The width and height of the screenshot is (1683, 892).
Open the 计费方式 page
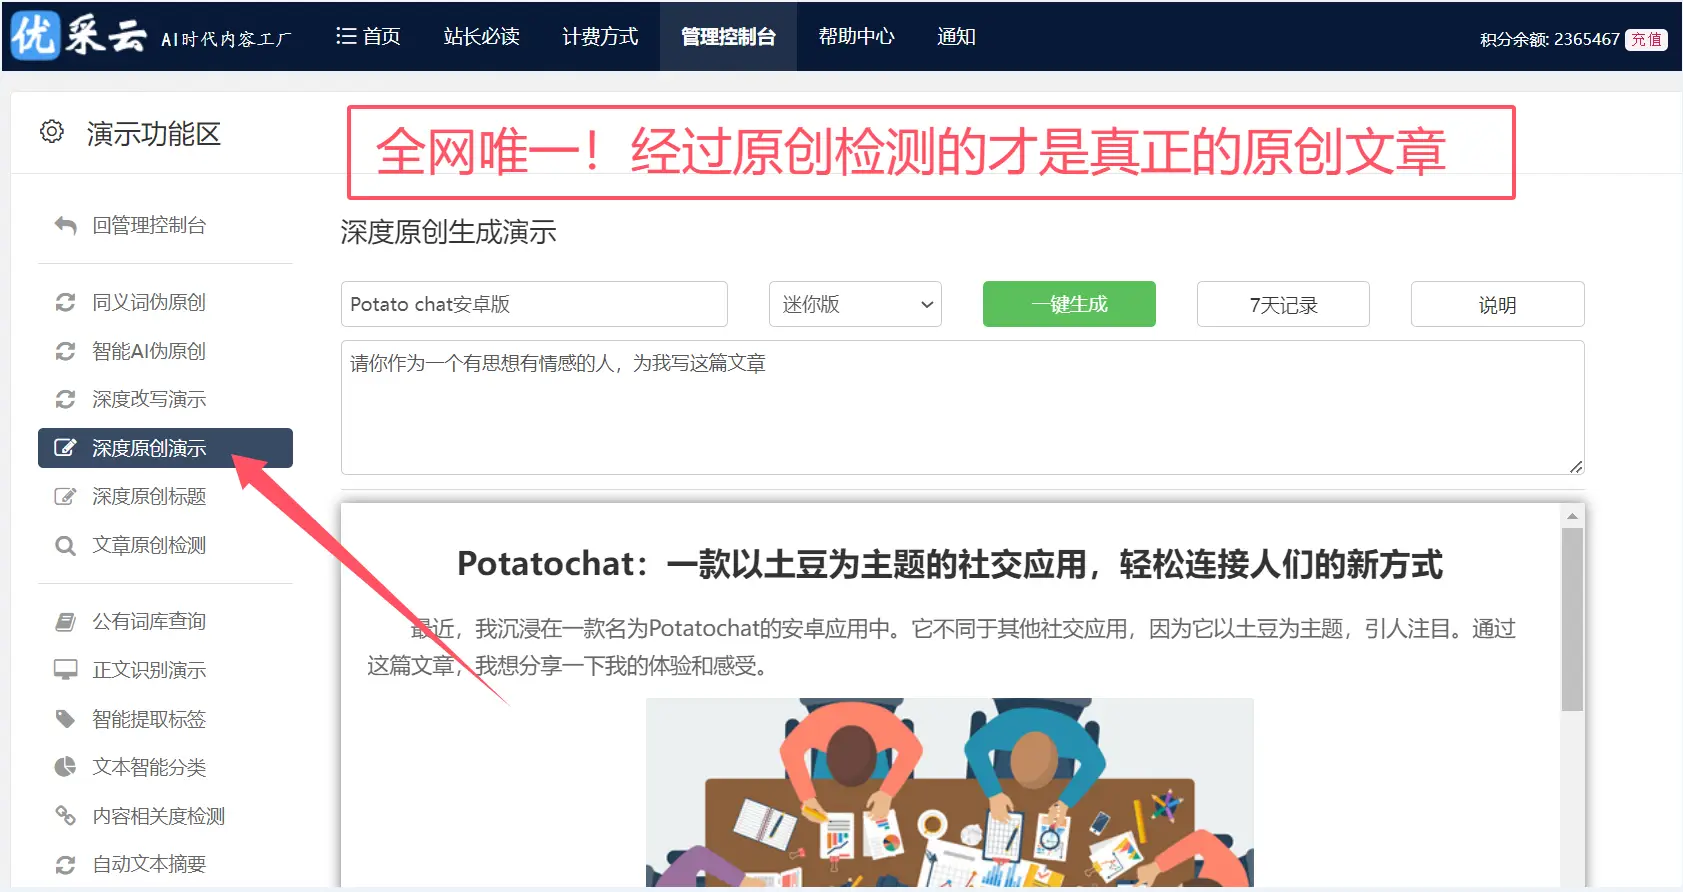click(600, 36)
